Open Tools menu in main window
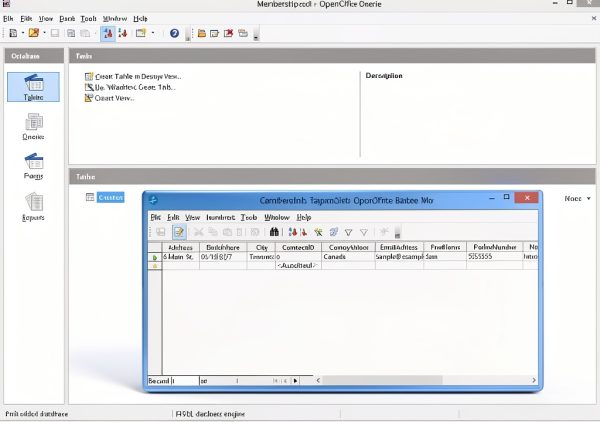The image size is (600, 422). (88, 18)
